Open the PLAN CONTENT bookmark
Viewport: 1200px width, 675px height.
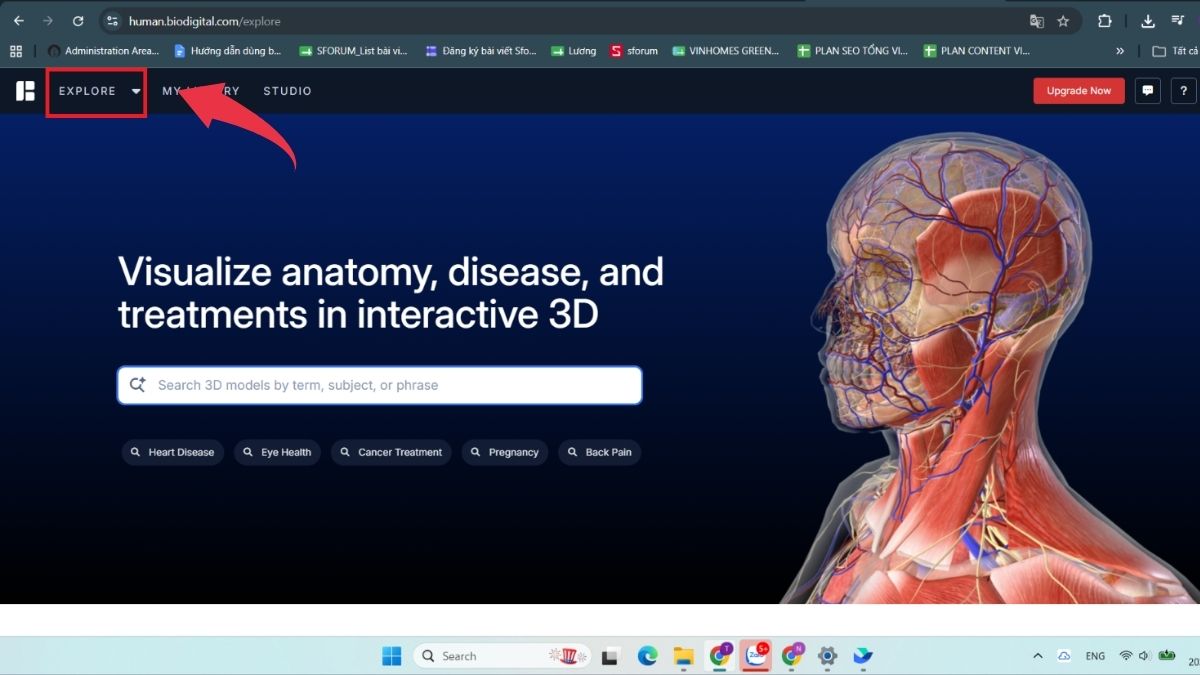[x=976, y=51]
